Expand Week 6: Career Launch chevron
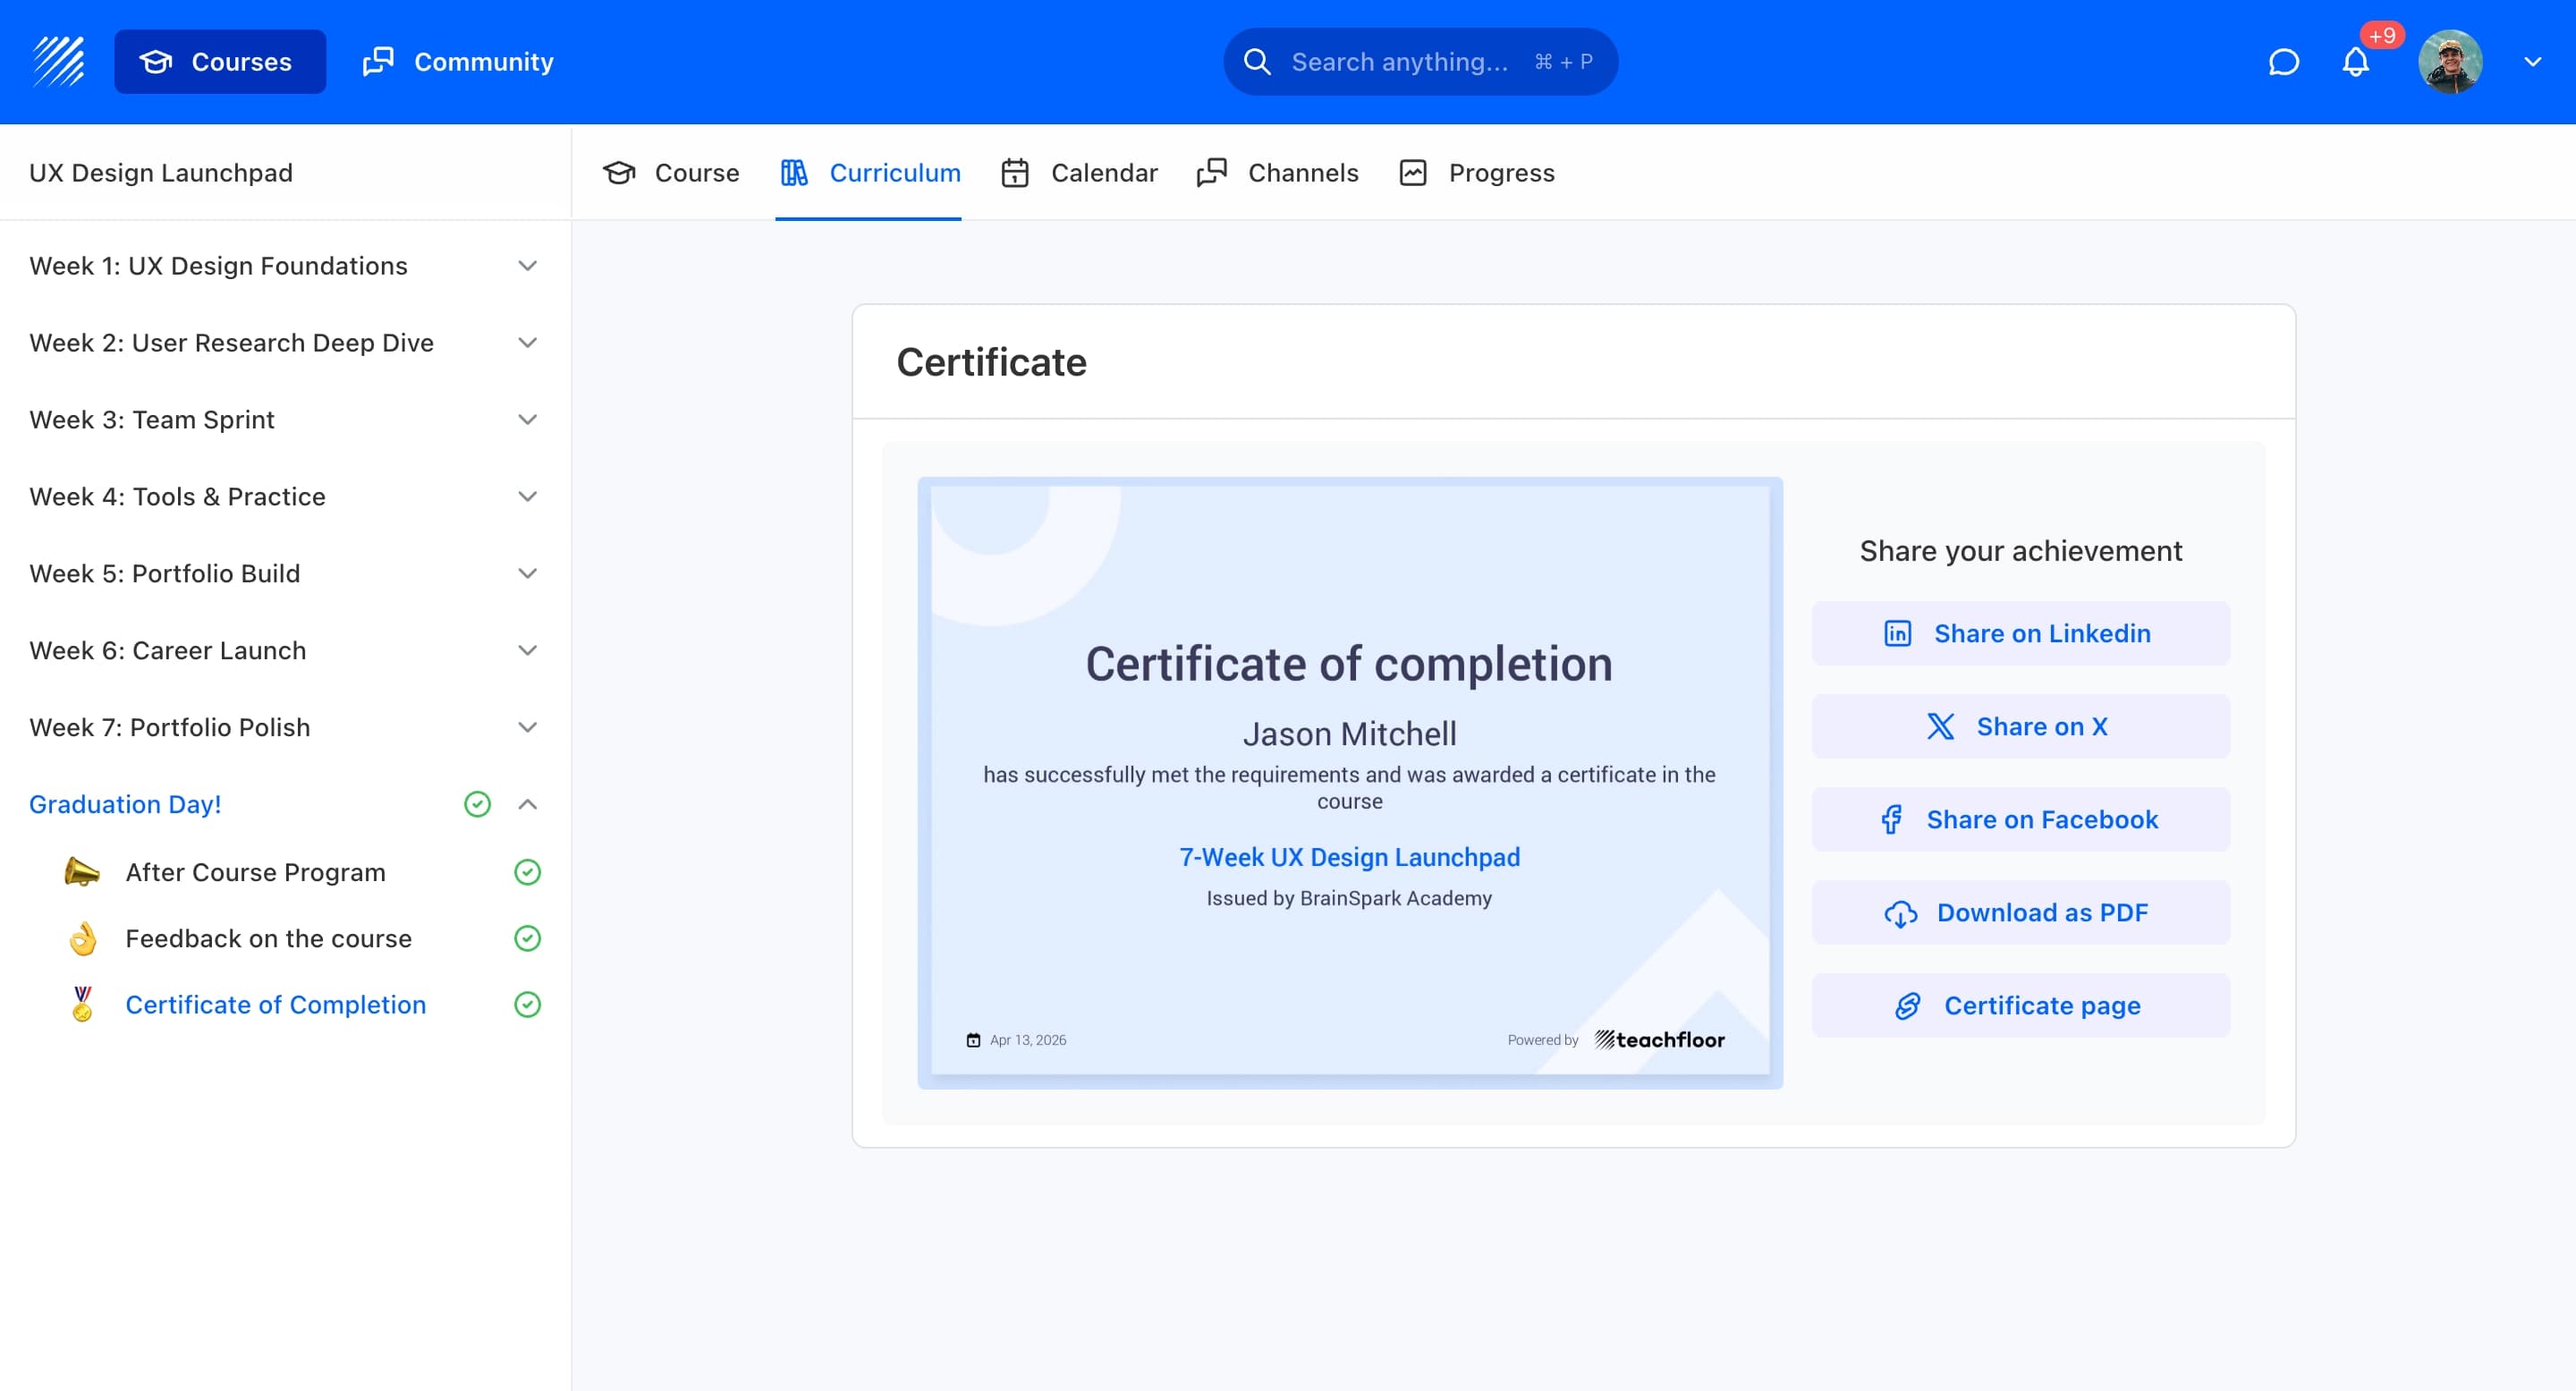The height and width of the screenshot is (1391, 2576). [528, 651]
